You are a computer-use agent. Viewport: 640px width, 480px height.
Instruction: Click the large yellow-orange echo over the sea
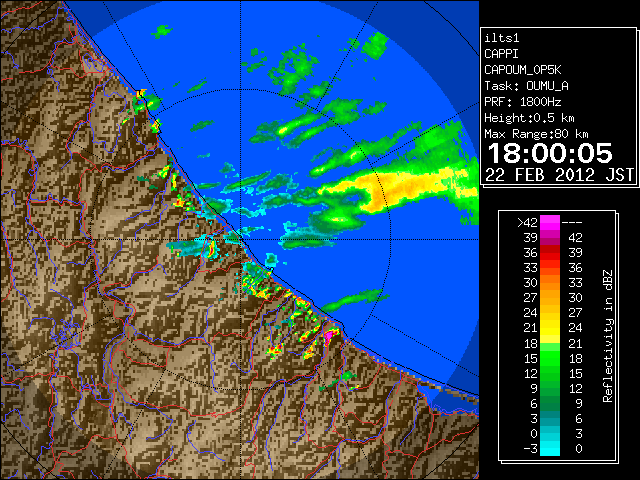coord(400,190)
